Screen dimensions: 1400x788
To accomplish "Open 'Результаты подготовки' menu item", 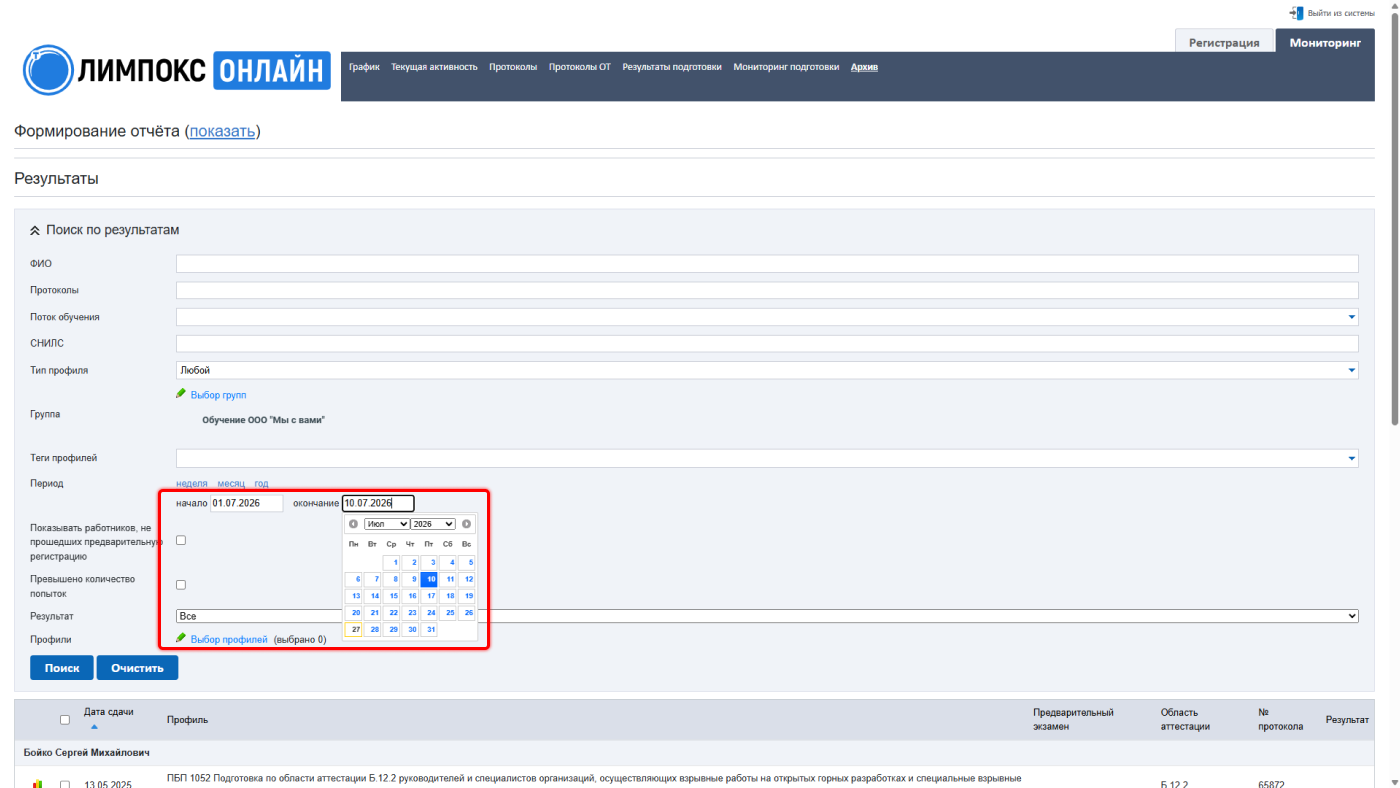I will pyautogui.click(x=672, y=67).
